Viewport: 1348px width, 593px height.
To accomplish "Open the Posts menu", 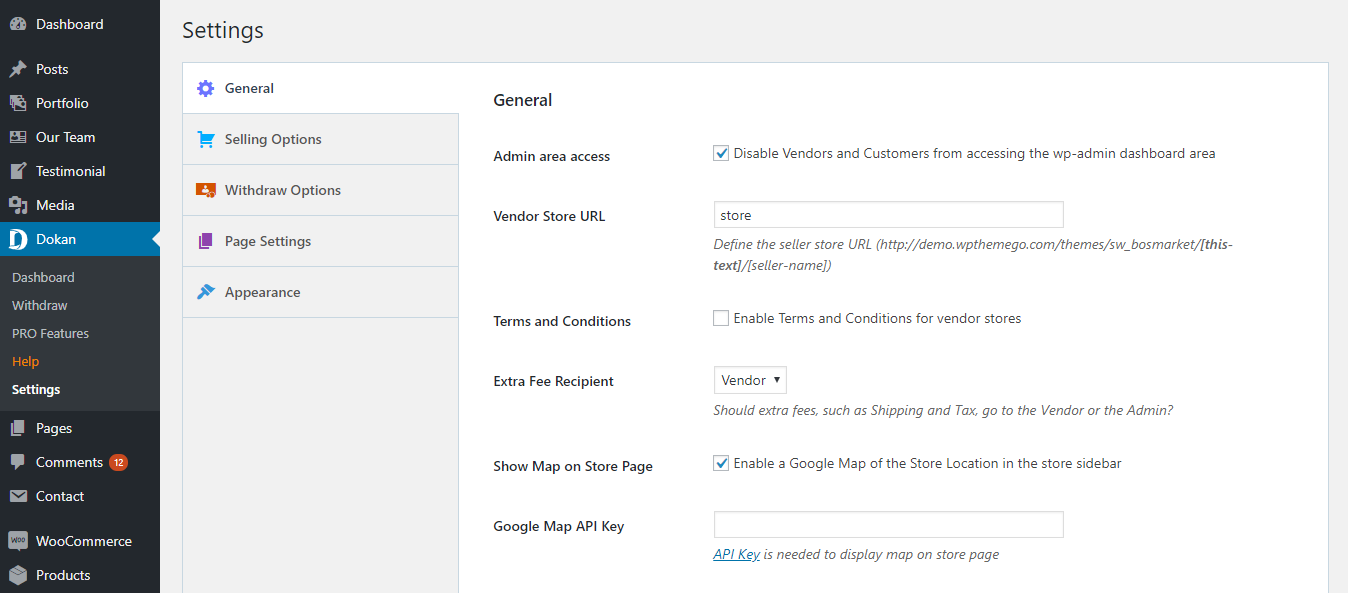I will click(80, 69).
